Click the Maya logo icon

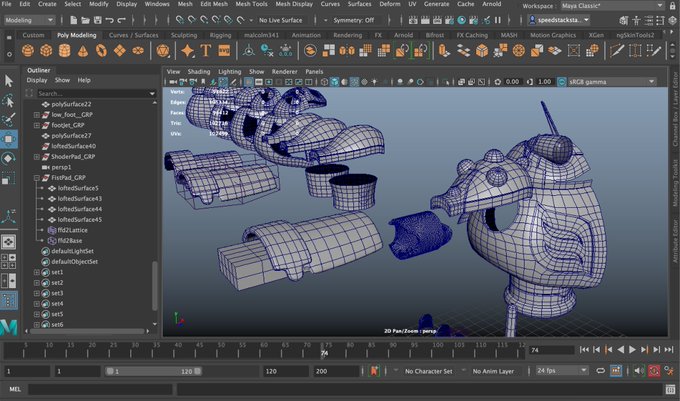click(9, 327)
